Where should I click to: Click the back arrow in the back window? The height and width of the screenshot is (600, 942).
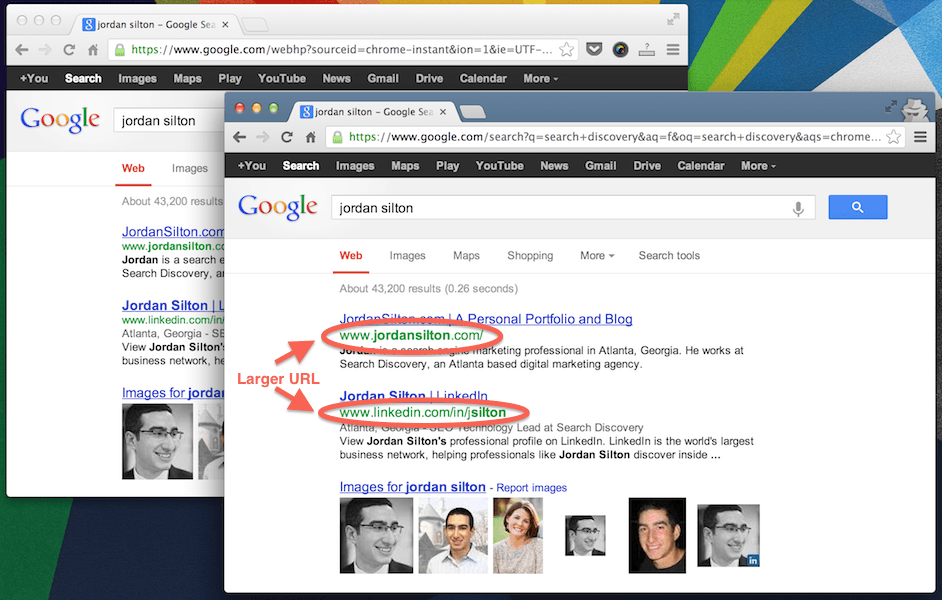point(22,50)
